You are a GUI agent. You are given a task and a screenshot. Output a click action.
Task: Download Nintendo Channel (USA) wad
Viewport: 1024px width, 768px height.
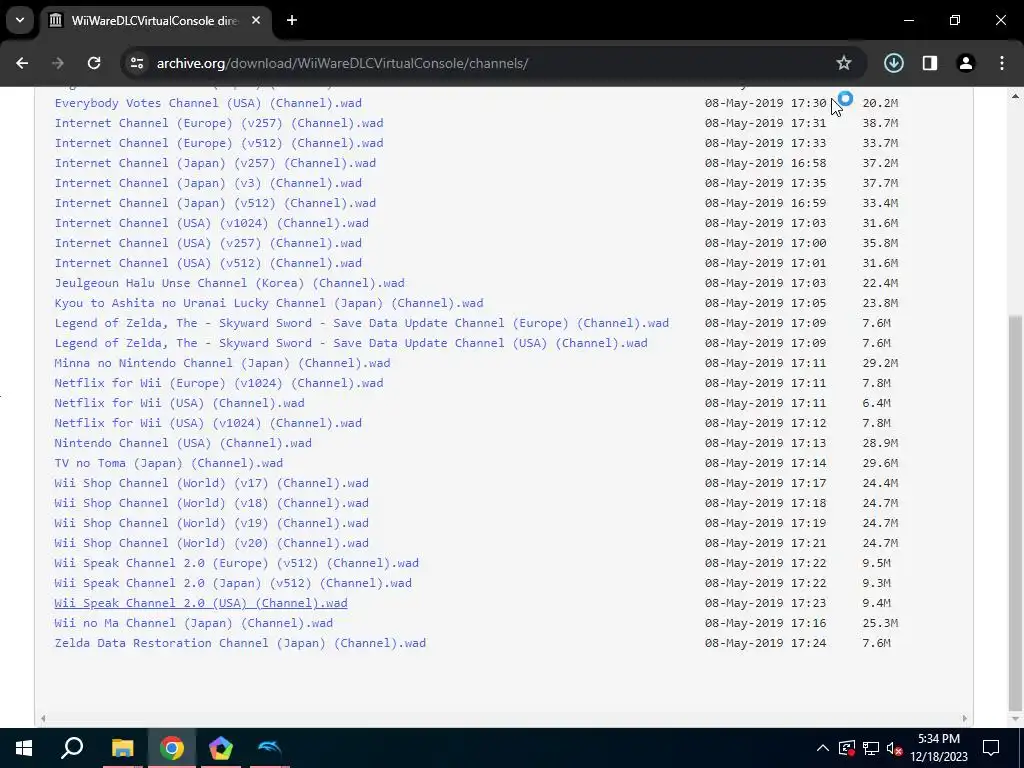(183, 443)
